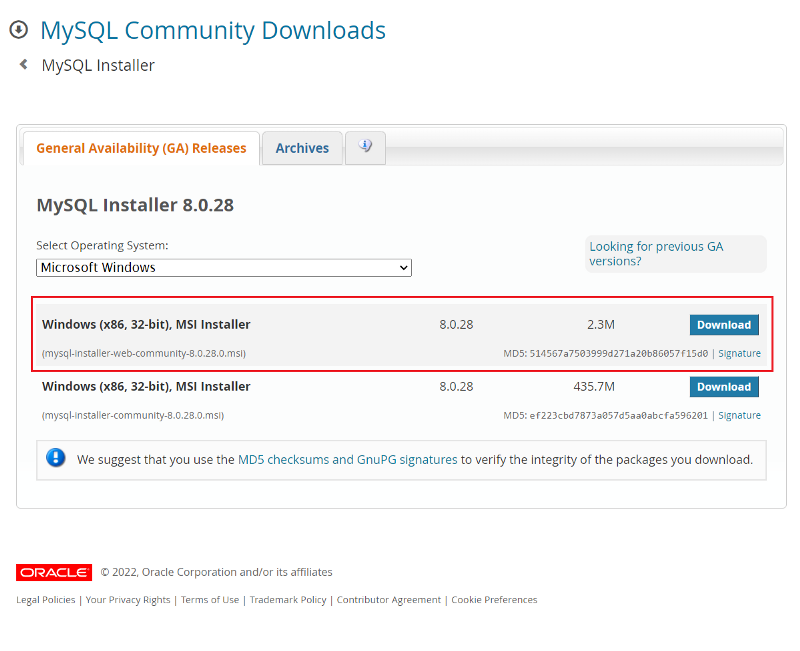Click filename mysql-installer-community-8.0.28.0.msi
Image resolution: width=800 pixels, height=651 pixels.
pyautogui.click(x=133, y=415)
